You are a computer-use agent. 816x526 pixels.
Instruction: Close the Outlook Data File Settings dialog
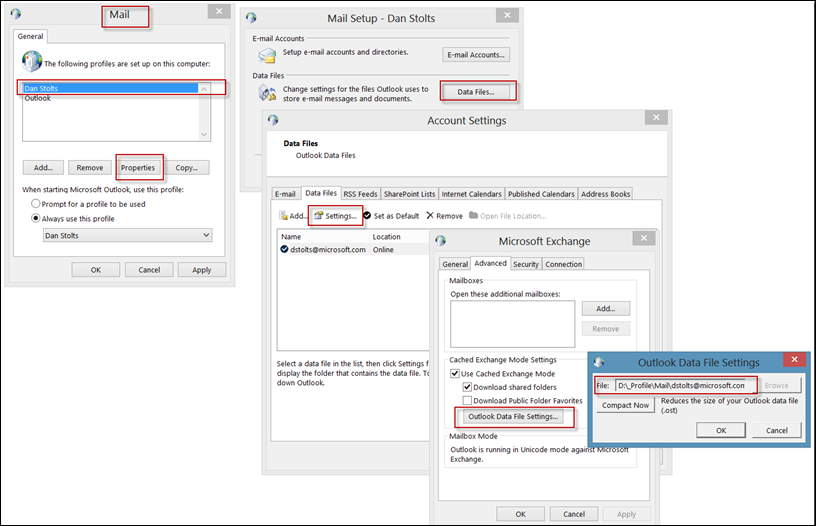click(795, 361)
